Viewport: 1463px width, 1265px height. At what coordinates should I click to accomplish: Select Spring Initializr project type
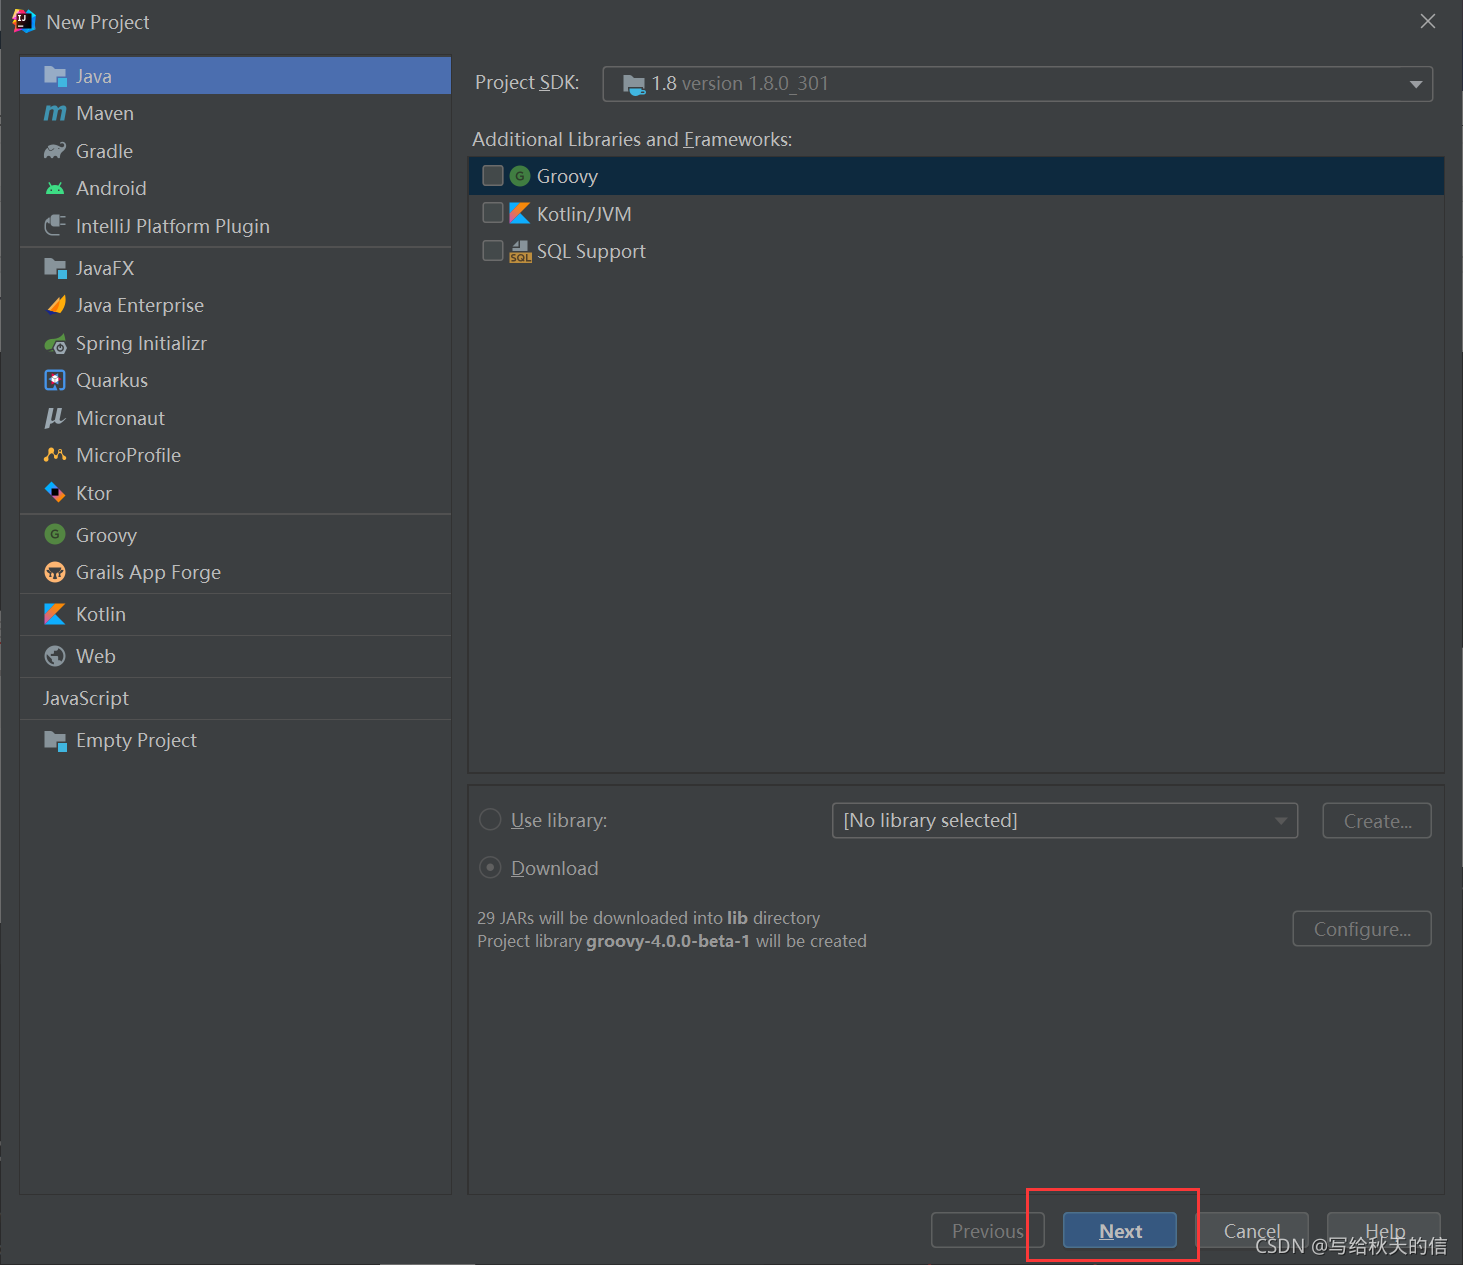pyautogui.click(x=236, y=343)
